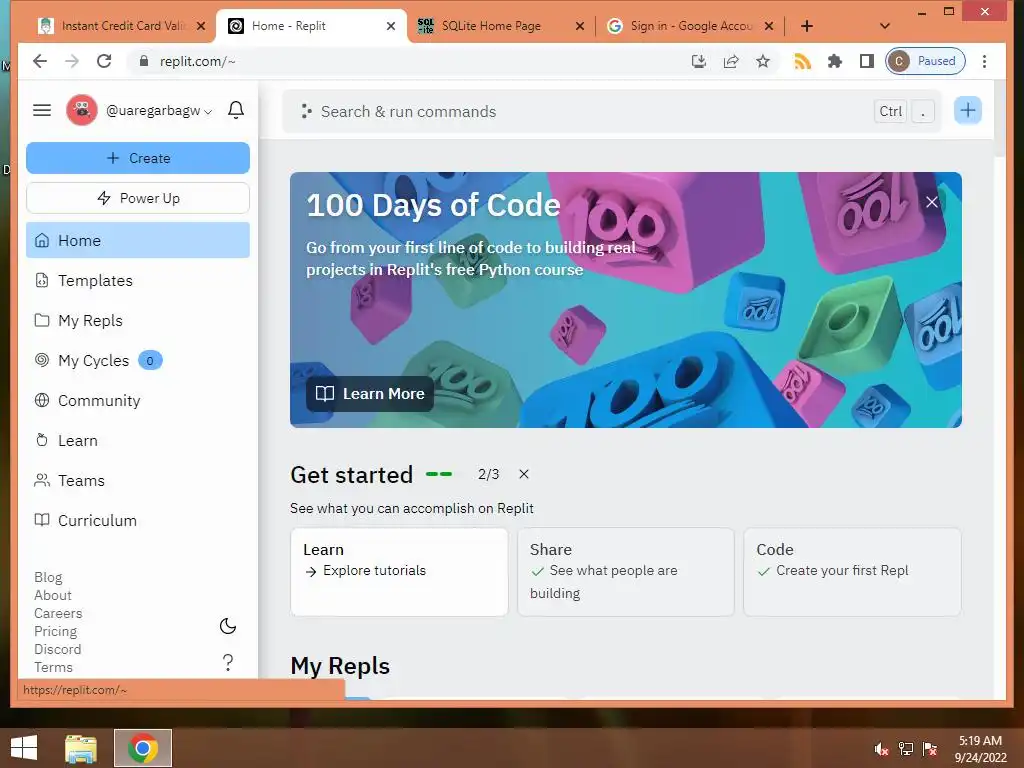Viewport: 1024px width, 768px height.
Task: Click the red user avatar icon
Action: [x=82, y=110]
